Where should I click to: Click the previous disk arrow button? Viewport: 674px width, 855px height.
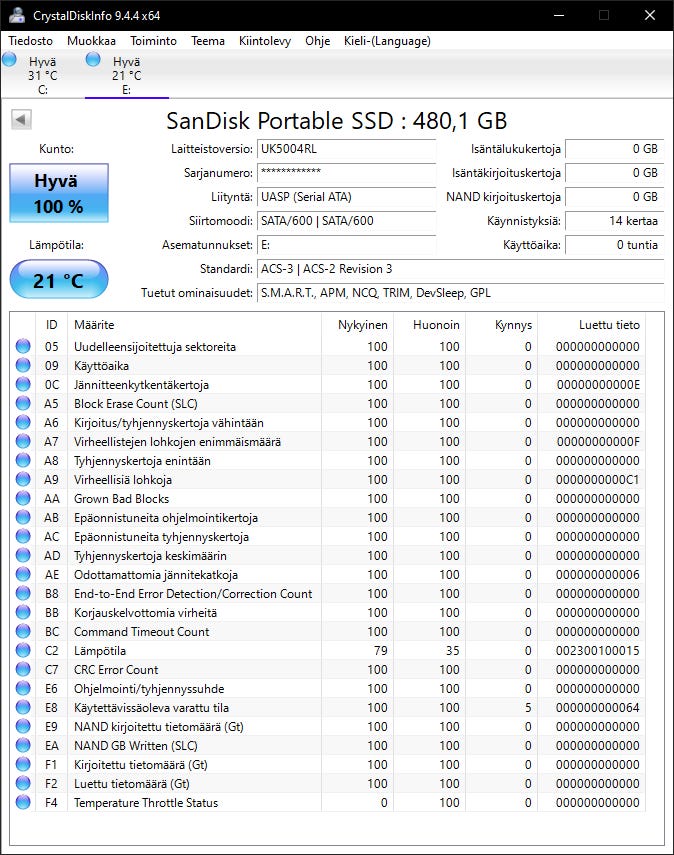21,120
